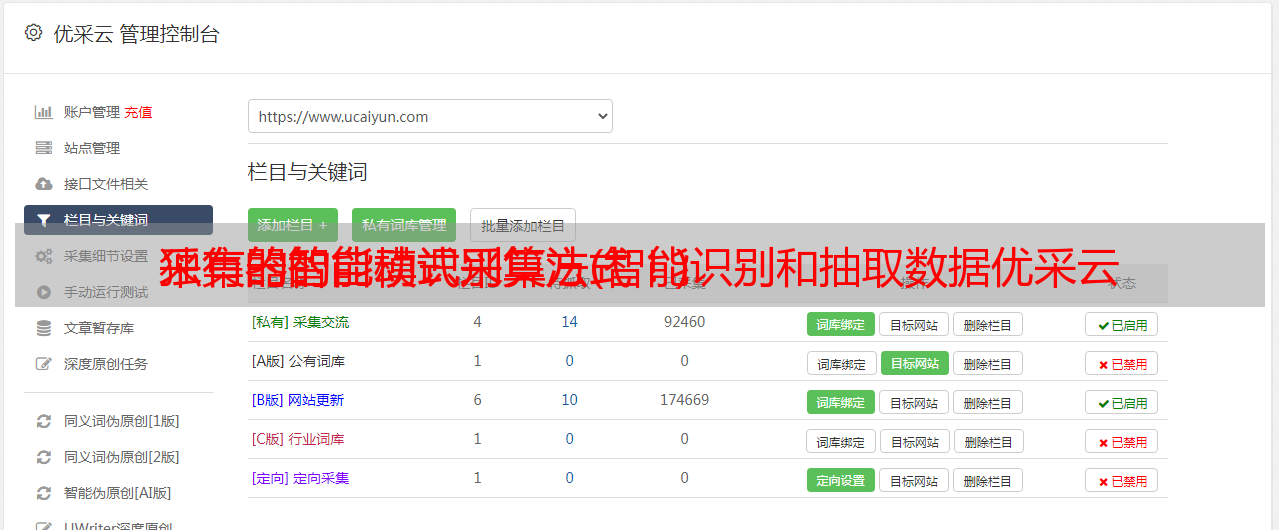Toggle 已禁用 status for 行业词库

[1122, 441]
